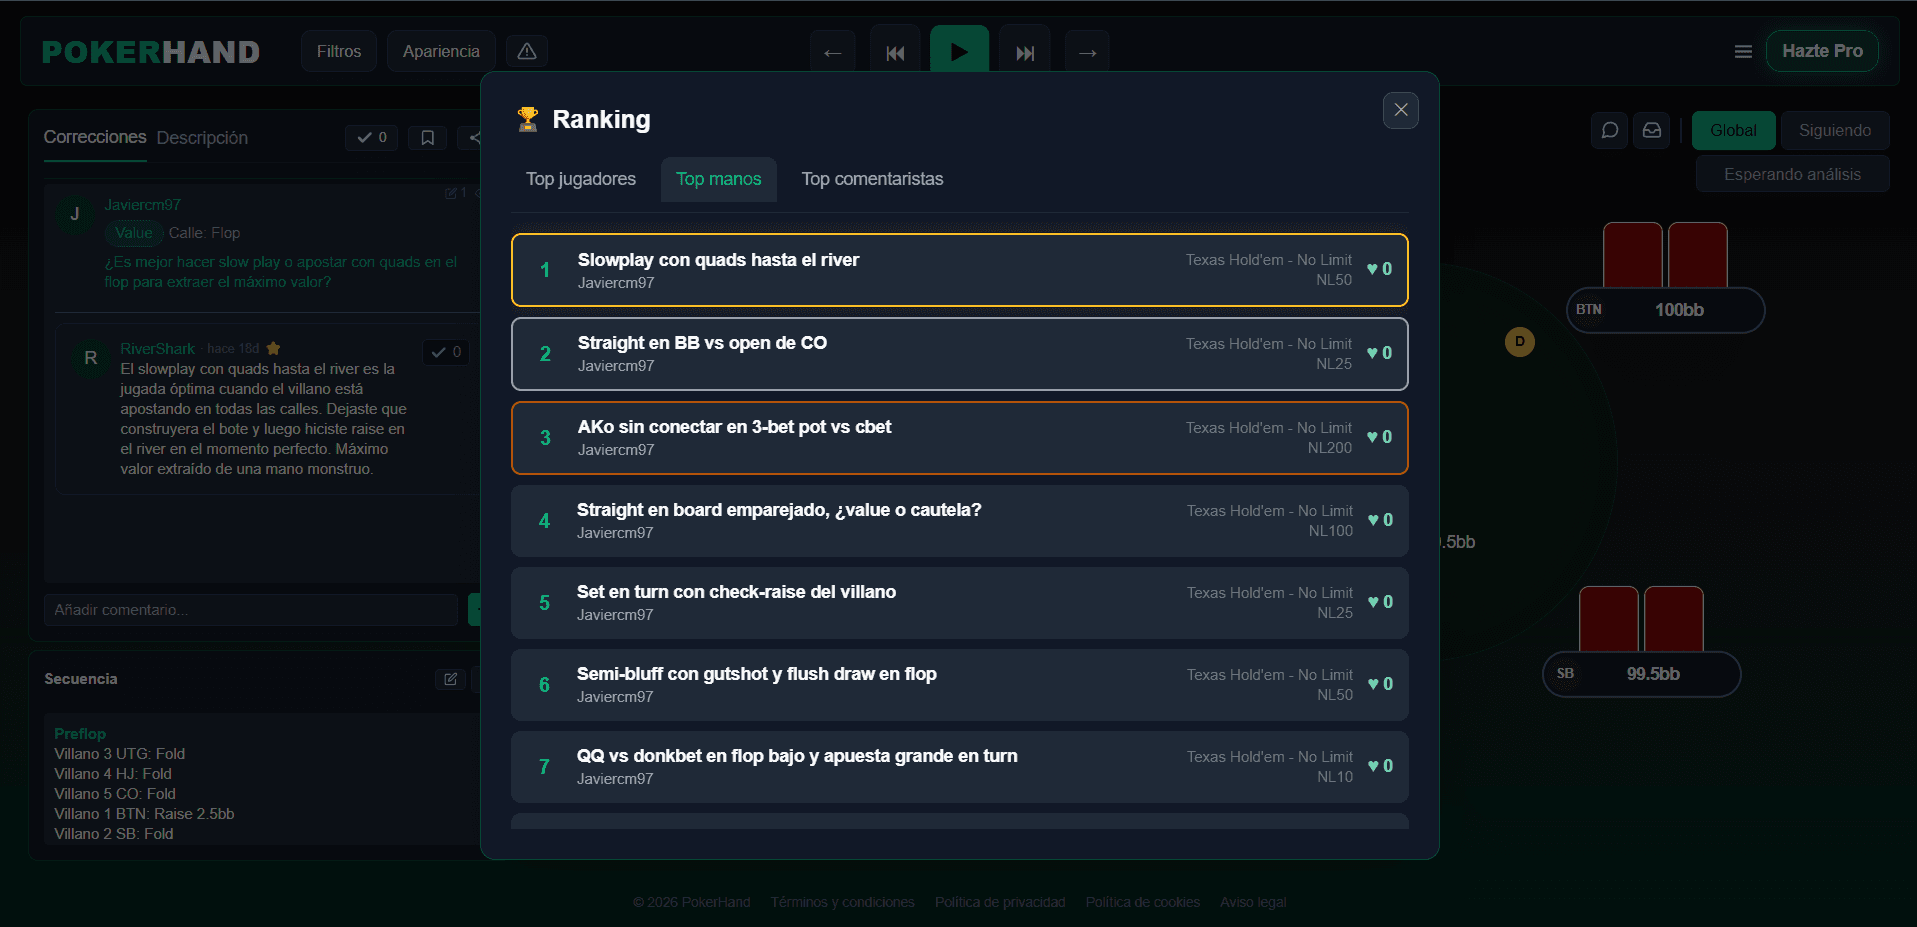Open the inbox tray icon

tap(1652, 131)
